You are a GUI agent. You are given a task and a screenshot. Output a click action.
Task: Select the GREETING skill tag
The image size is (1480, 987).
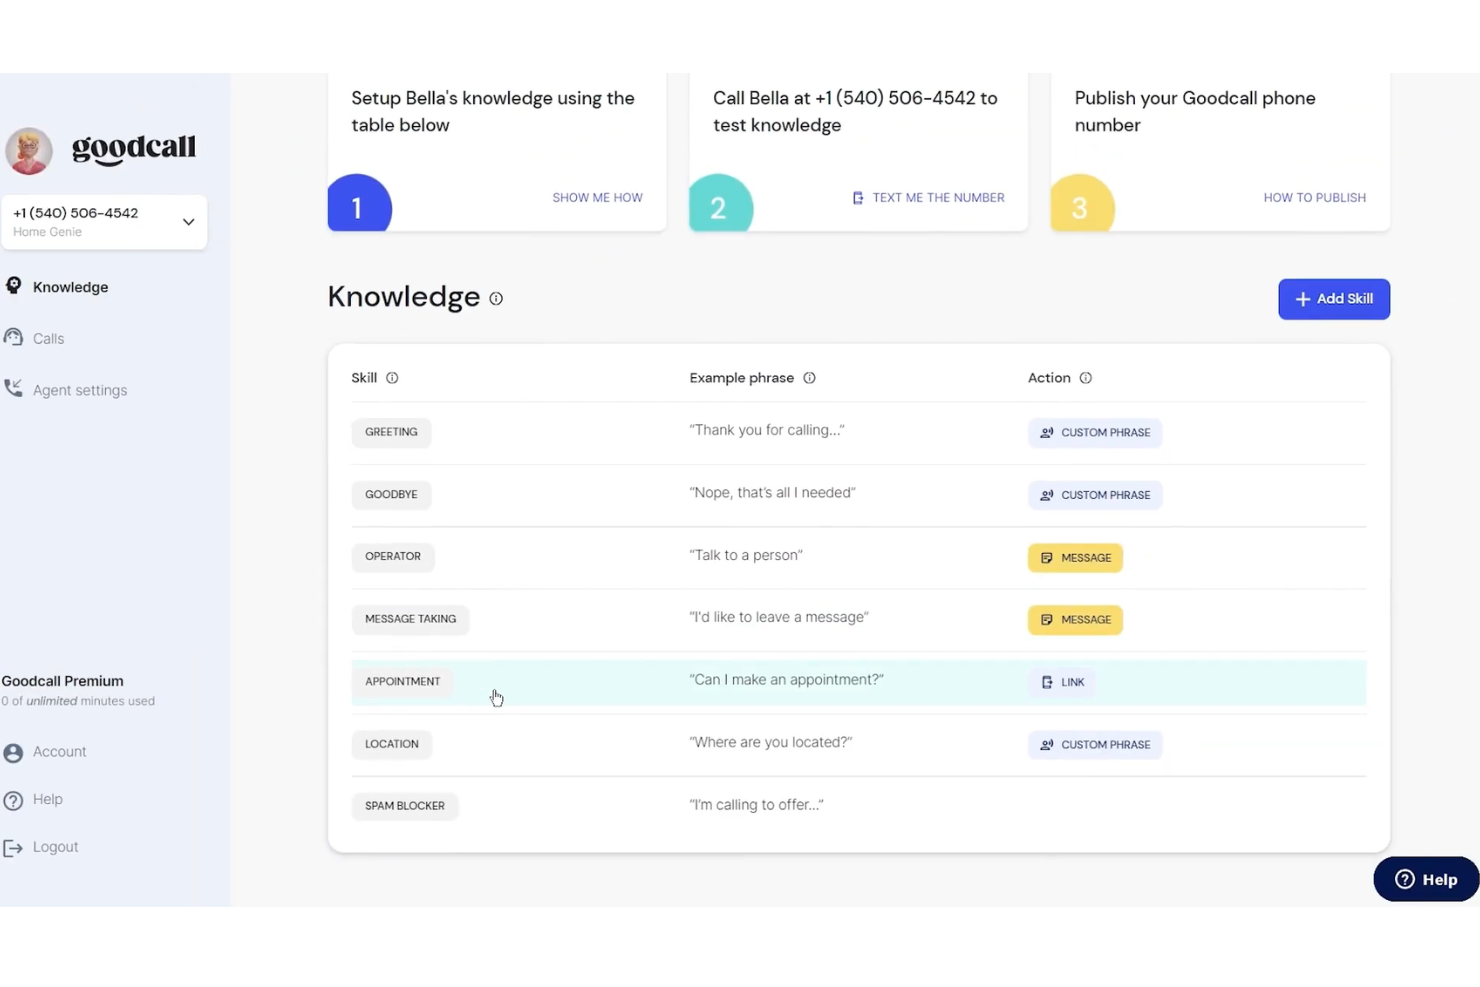point(391,432)
